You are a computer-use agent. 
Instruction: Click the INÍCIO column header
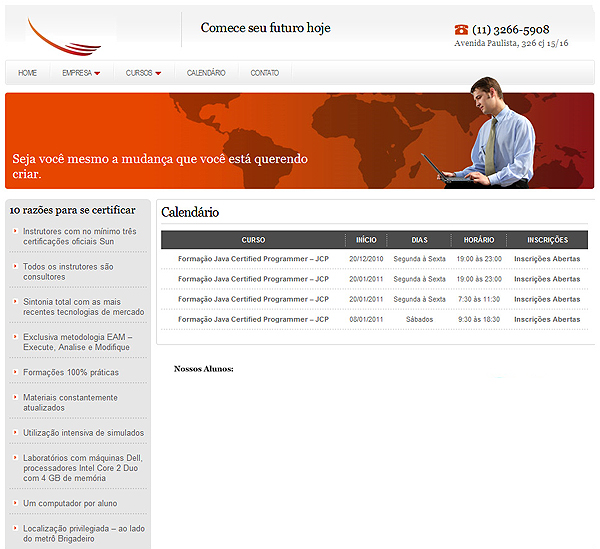(366, 240)
